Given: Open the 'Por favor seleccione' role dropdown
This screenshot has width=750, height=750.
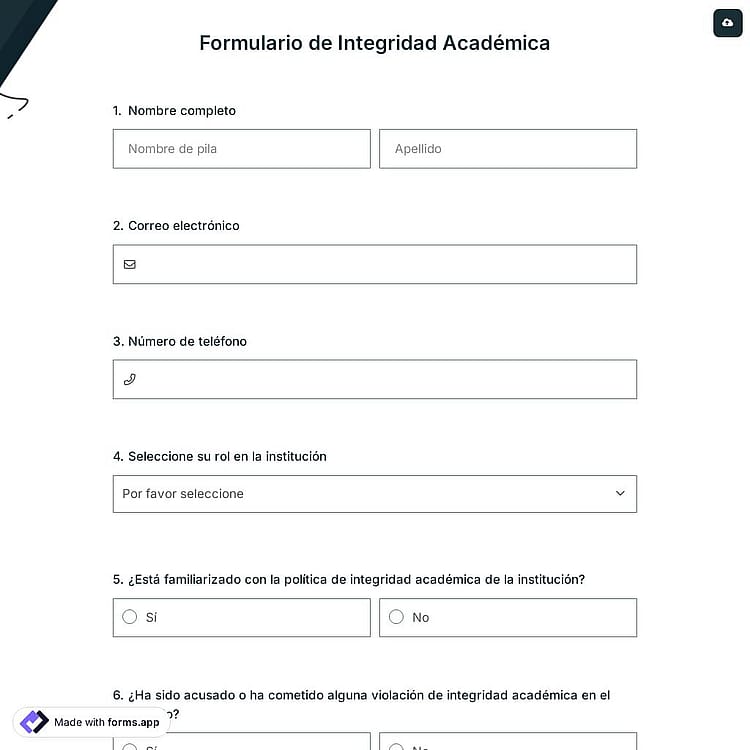Looking at the screenshot, I should 375,494.
